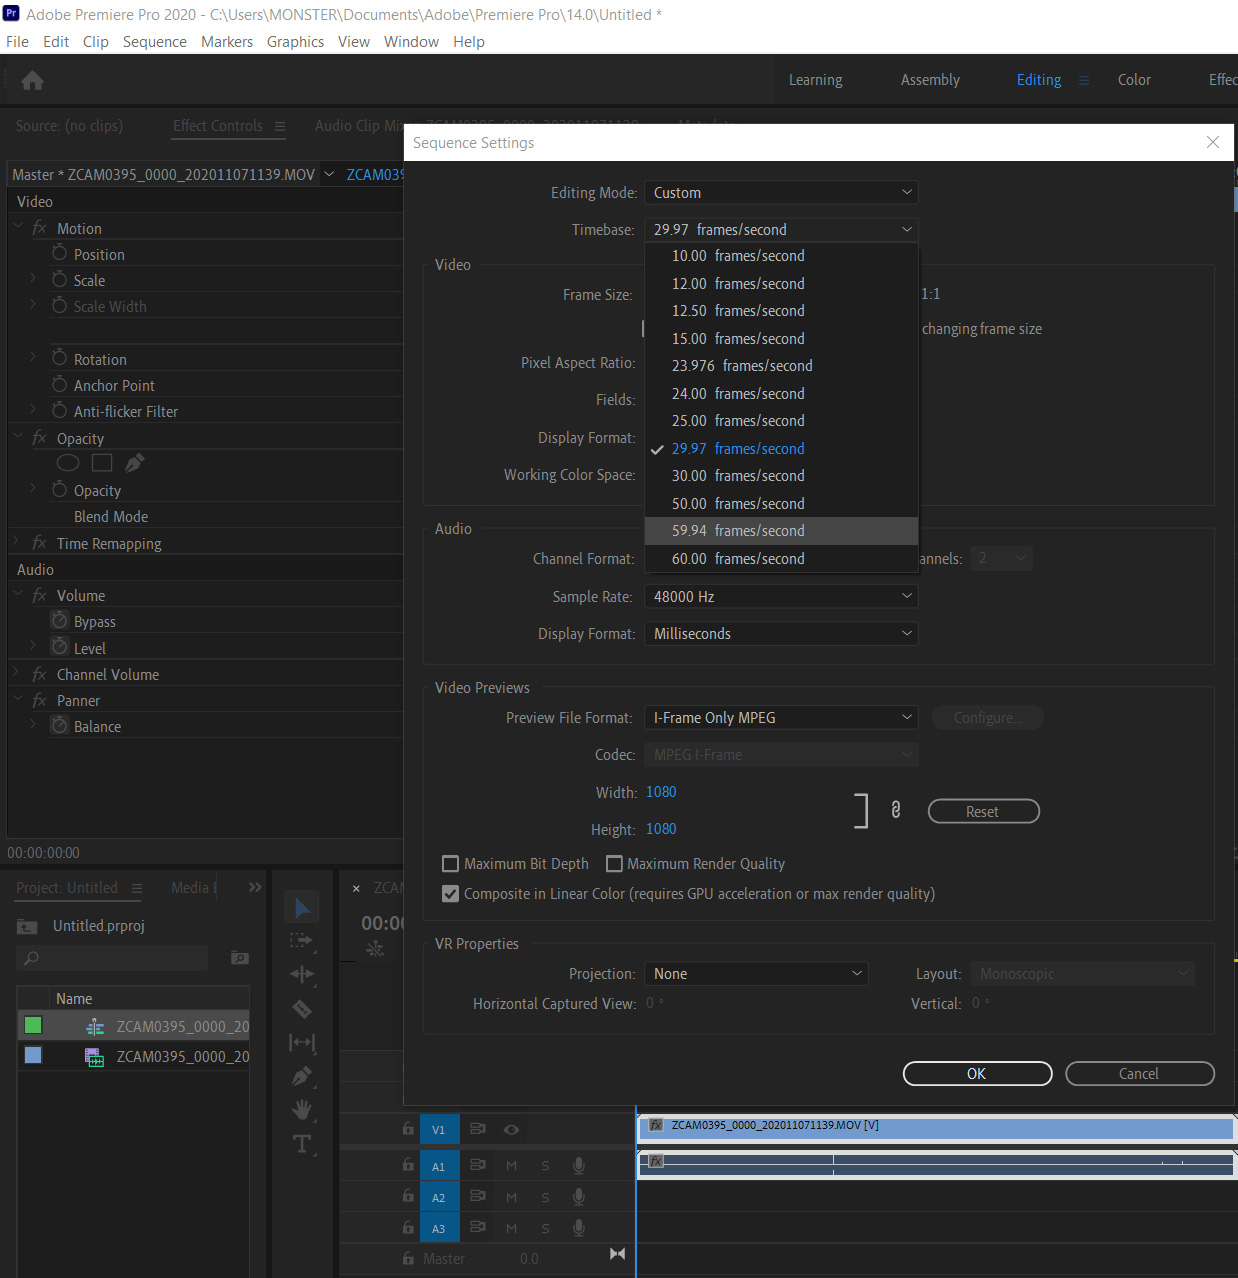Viewport: 1238px width, 1278px height.
Task: Enable Maximum Render Quality checkbox
Action: [614, 864]
